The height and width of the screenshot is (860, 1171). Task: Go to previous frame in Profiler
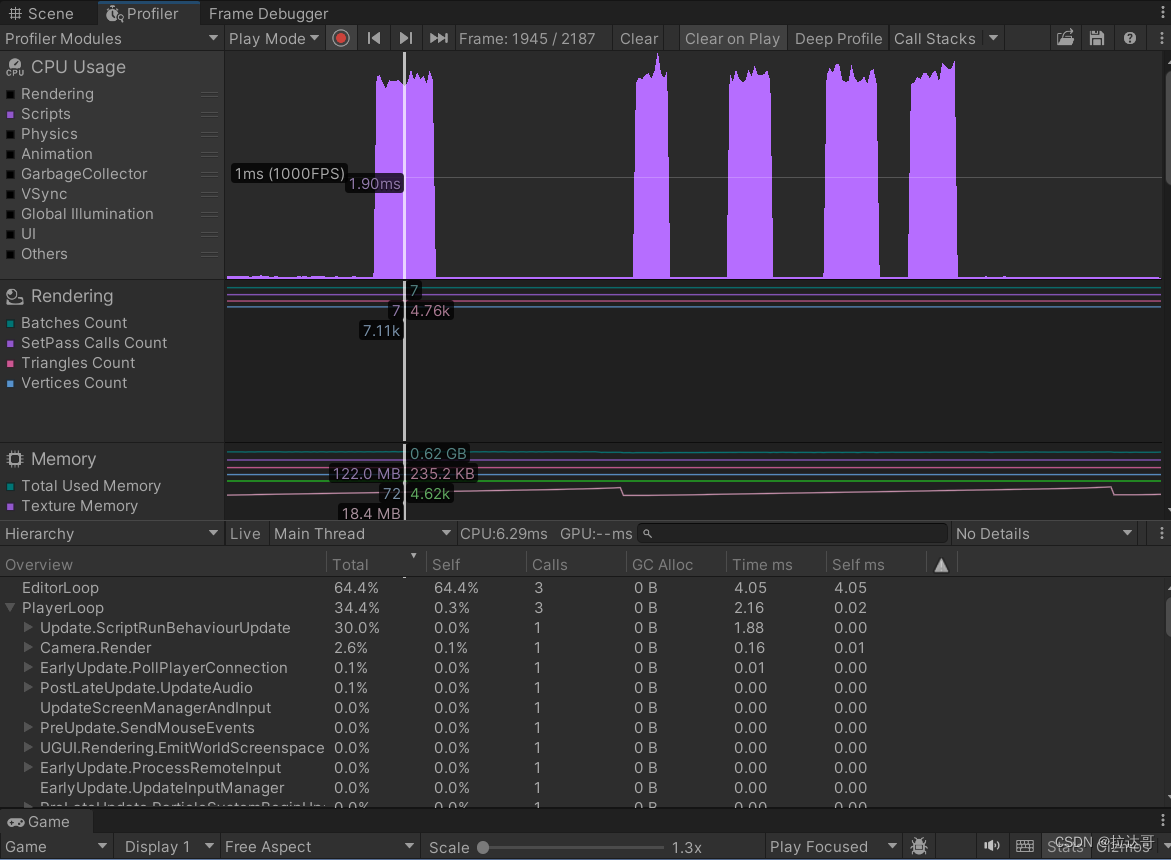374,38
